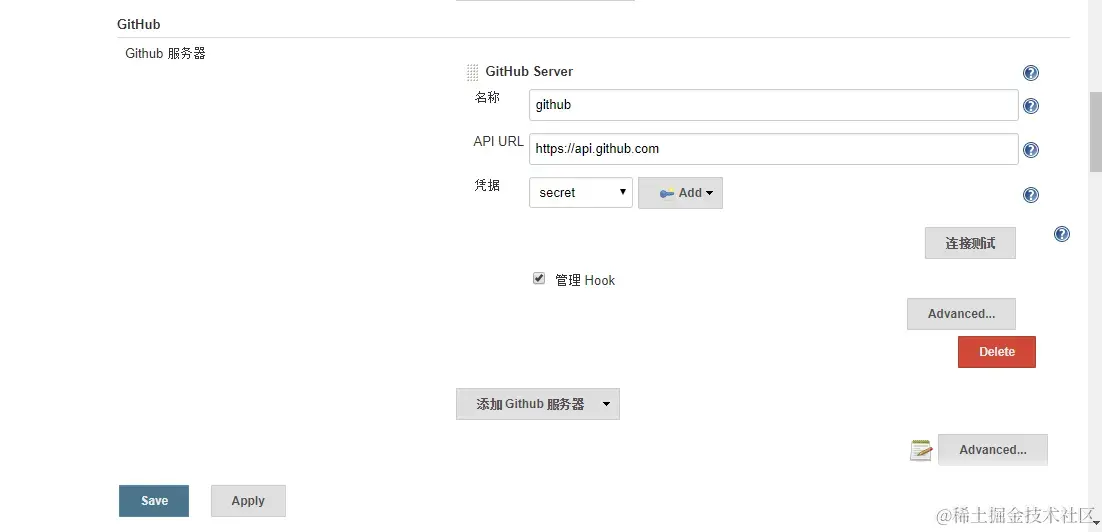This screenshot has width=1102, height=532.
Task: Click the 连接测试 test connection button
Action: (x=970, y=243)
